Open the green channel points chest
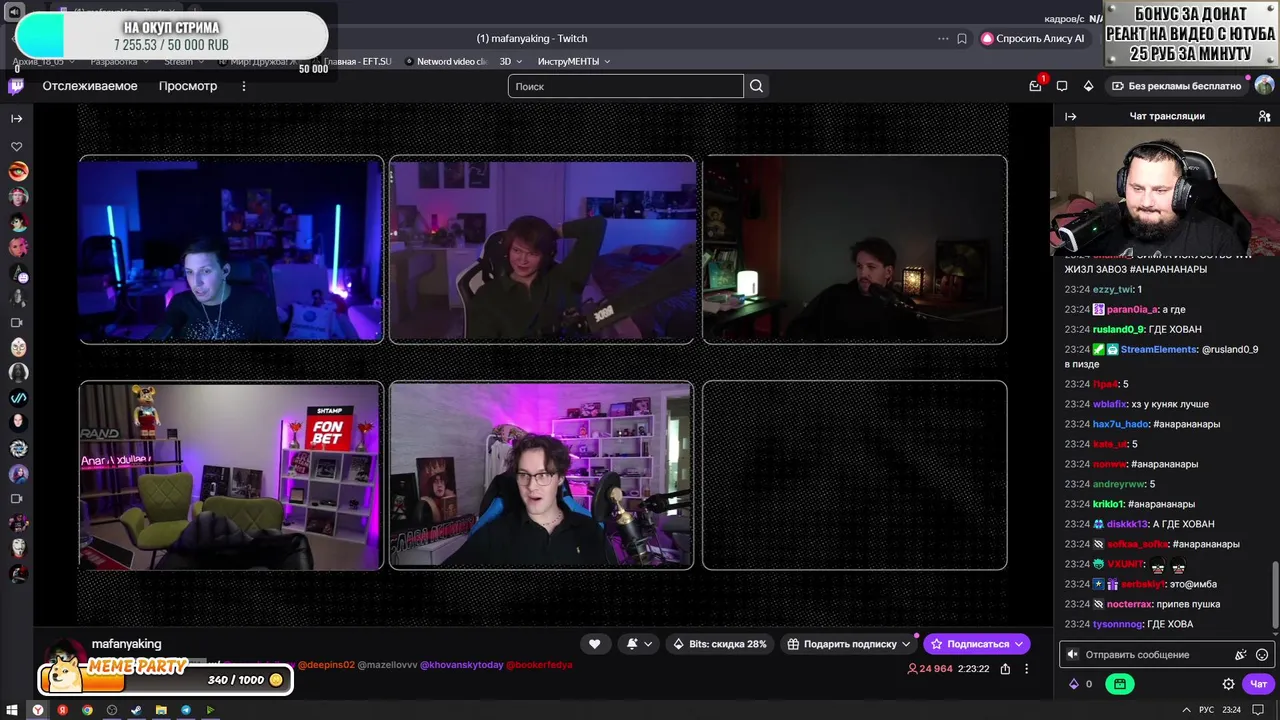1280x720 pixels. [x=1120, y=684]
